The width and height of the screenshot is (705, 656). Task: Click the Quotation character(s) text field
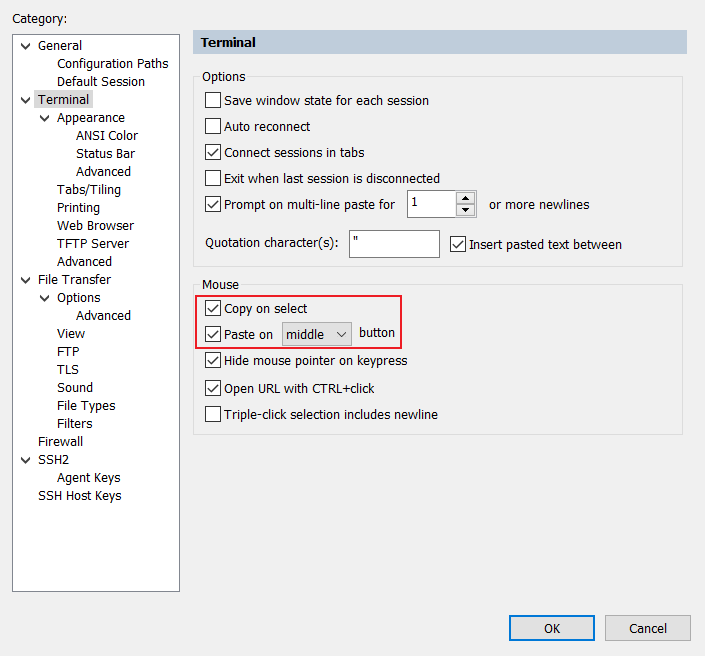pos(394,244)
